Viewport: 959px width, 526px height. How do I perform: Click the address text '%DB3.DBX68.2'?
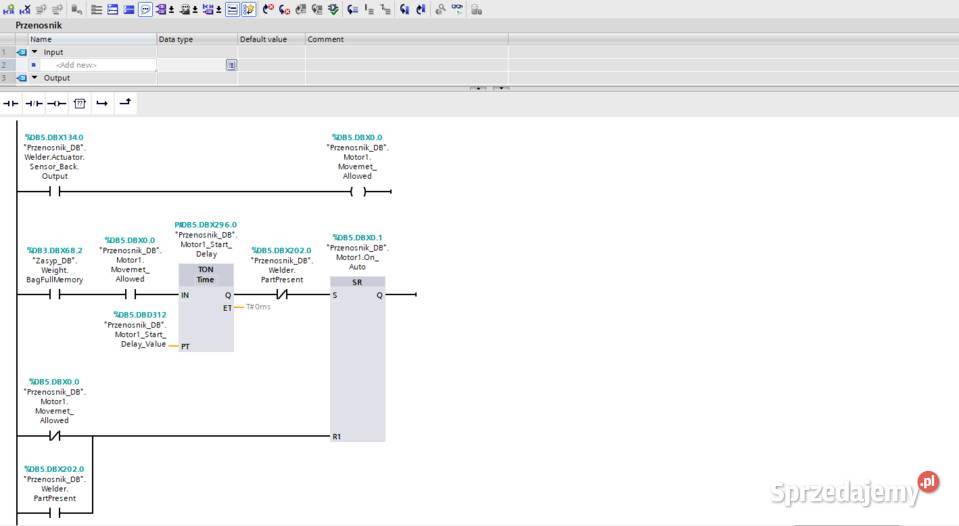pyautogui.click(x=54, y=250)
